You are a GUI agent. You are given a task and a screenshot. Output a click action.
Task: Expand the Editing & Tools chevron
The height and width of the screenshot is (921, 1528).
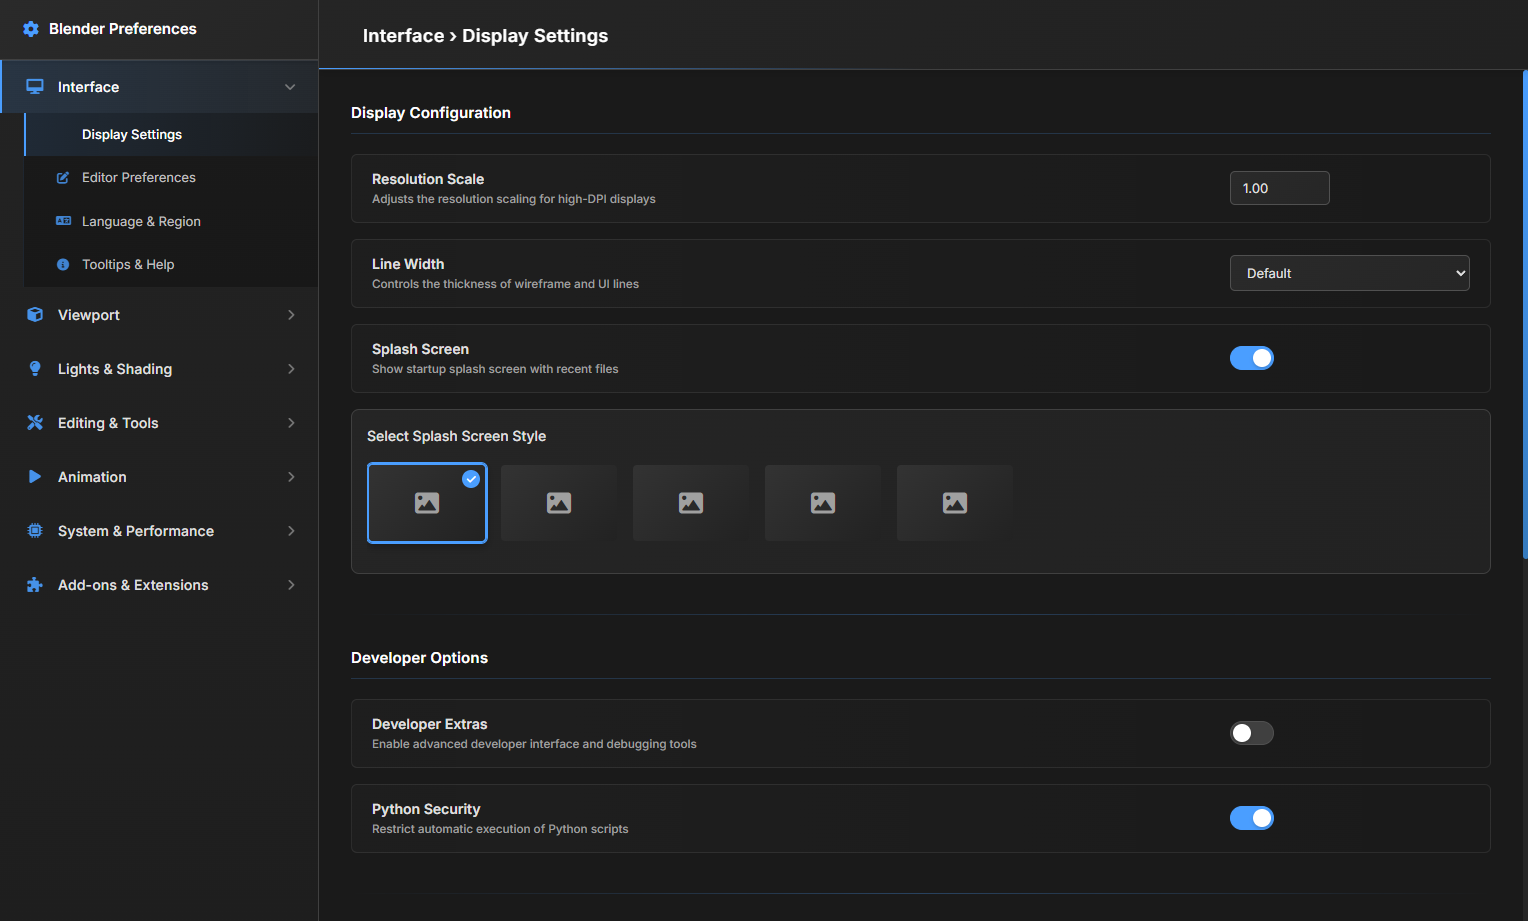point(291,423)
